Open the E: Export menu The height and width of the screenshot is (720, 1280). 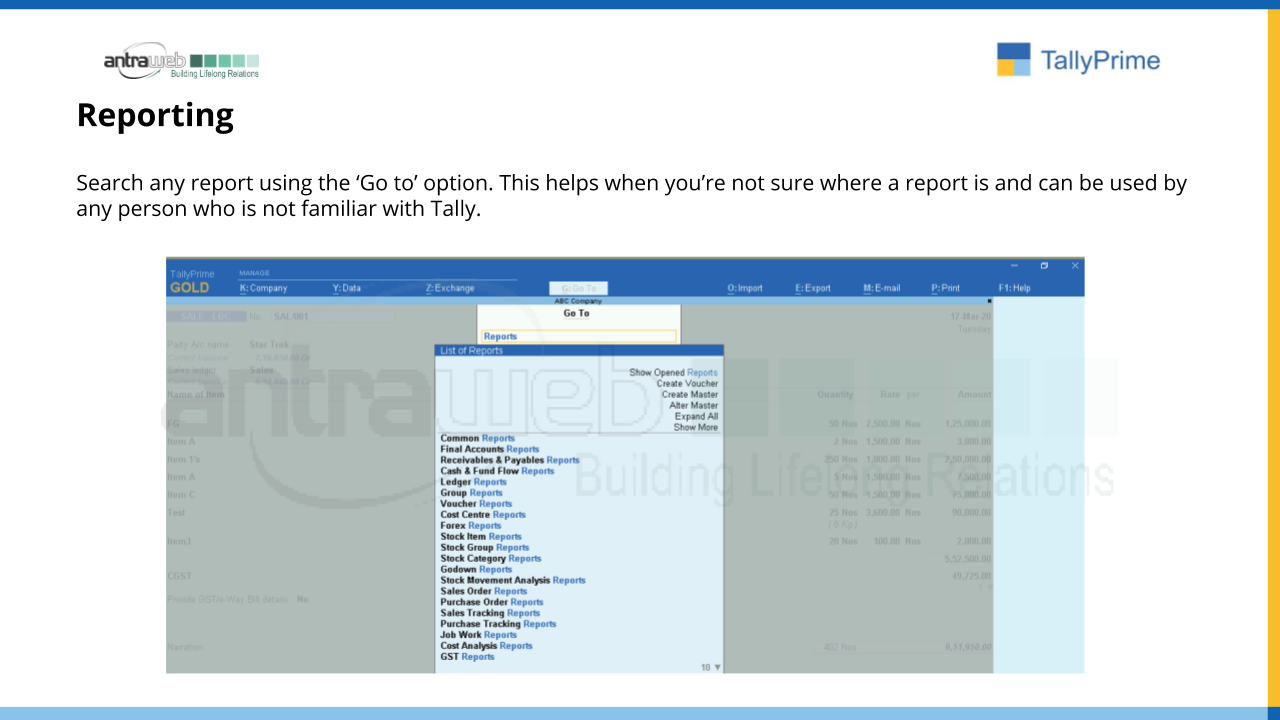pos(813,288)
